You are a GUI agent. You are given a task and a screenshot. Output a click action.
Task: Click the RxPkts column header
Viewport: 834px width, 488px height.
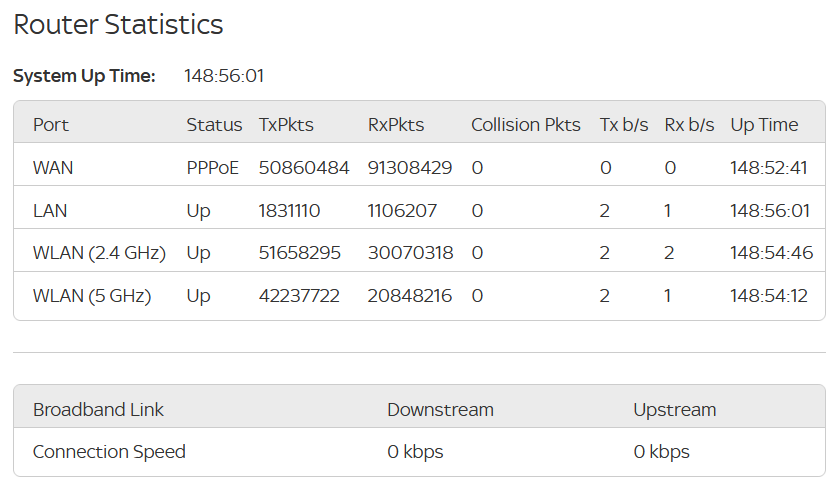point(396,125)
